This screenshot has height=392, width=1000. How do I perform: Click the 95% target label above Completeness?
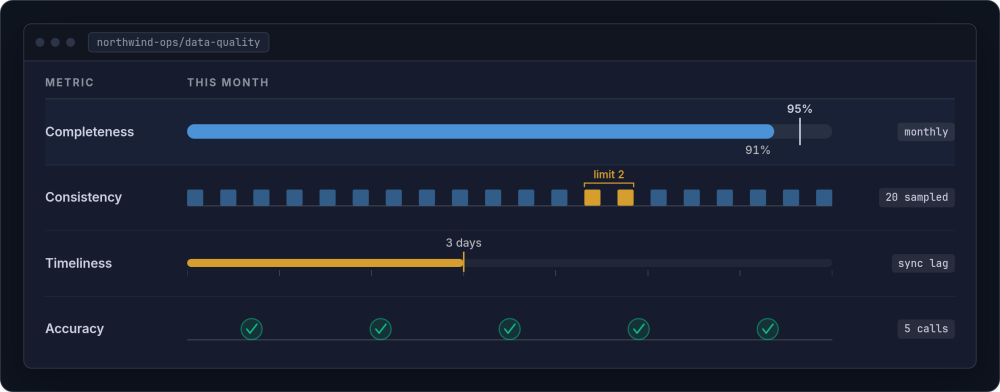(x=799, y=109)
